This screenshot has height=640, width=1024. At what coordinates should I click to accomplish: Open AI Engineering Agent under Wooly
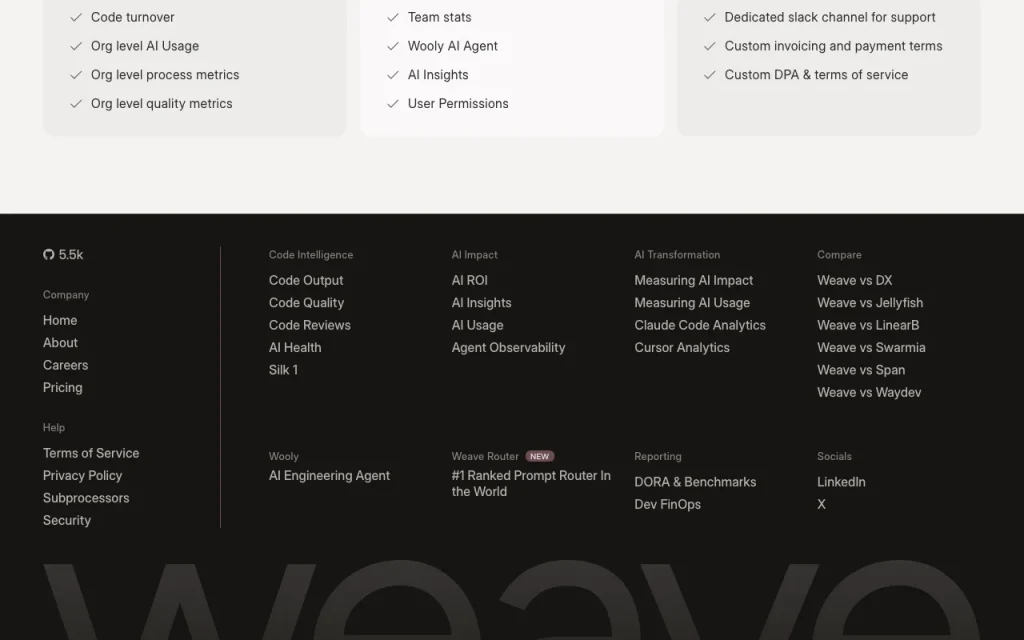point(329,476)
